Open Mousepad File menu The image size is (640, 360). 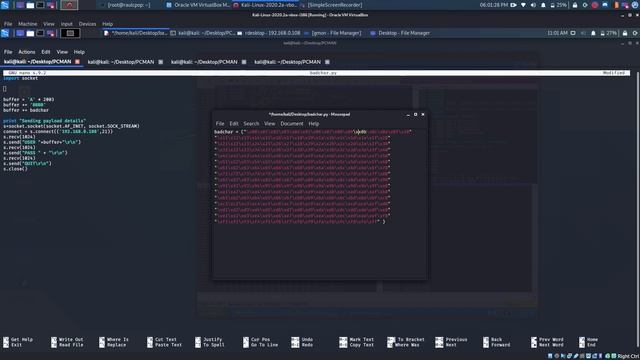[220, 124]
